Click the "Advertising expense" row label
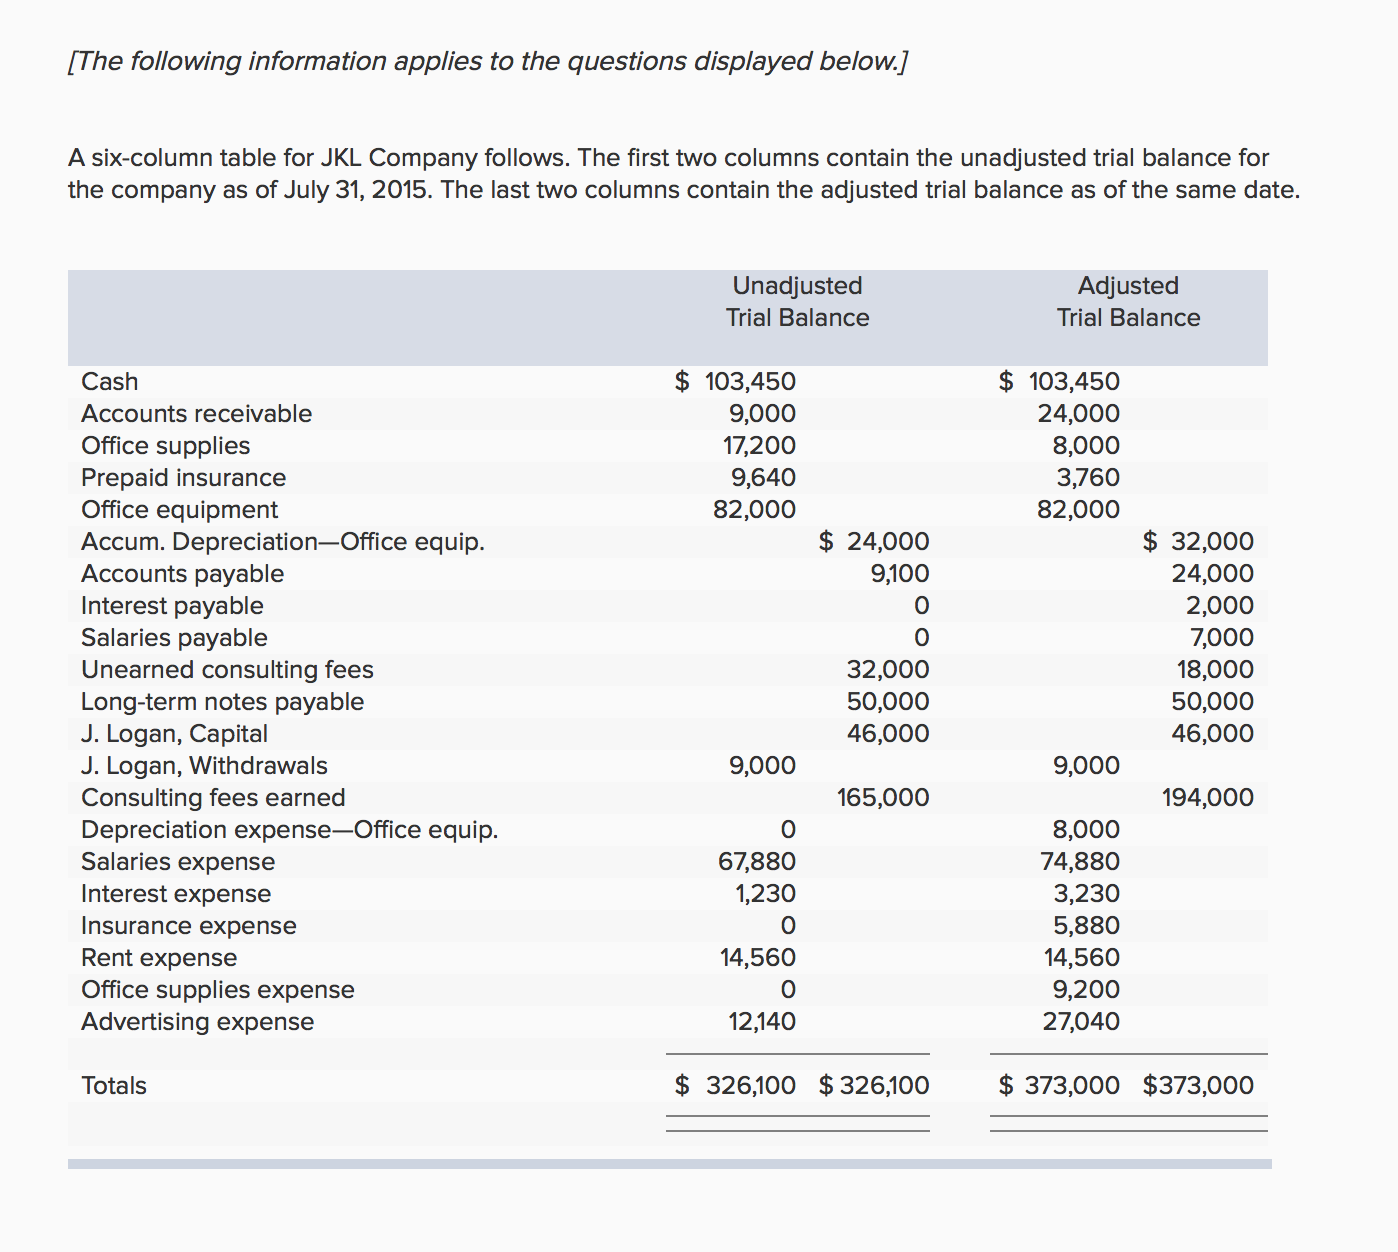This screenshot has height=1252, width=1398. [197, 1022]
